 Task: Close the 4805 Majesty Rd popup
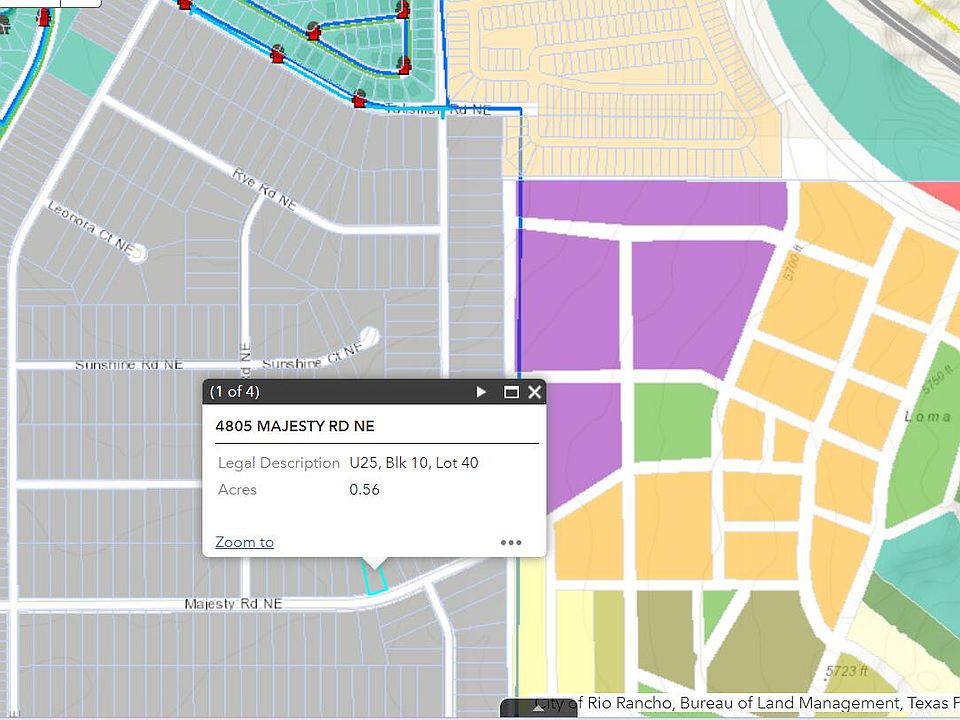(x=535, y=392)
